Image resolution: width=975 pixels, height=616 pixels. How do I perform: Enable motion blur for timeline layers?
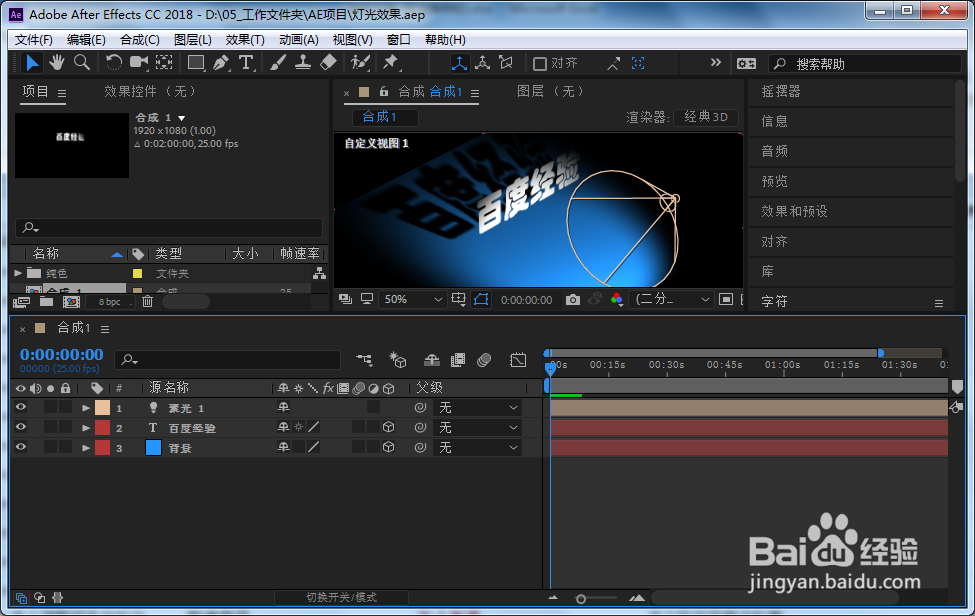pos(484,360)
